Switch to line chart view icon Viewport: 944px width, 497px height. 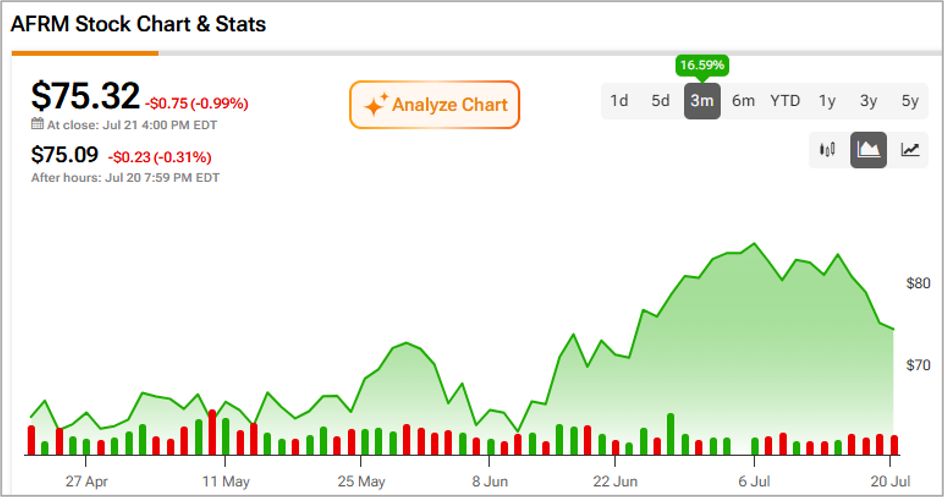coord(910,149)
